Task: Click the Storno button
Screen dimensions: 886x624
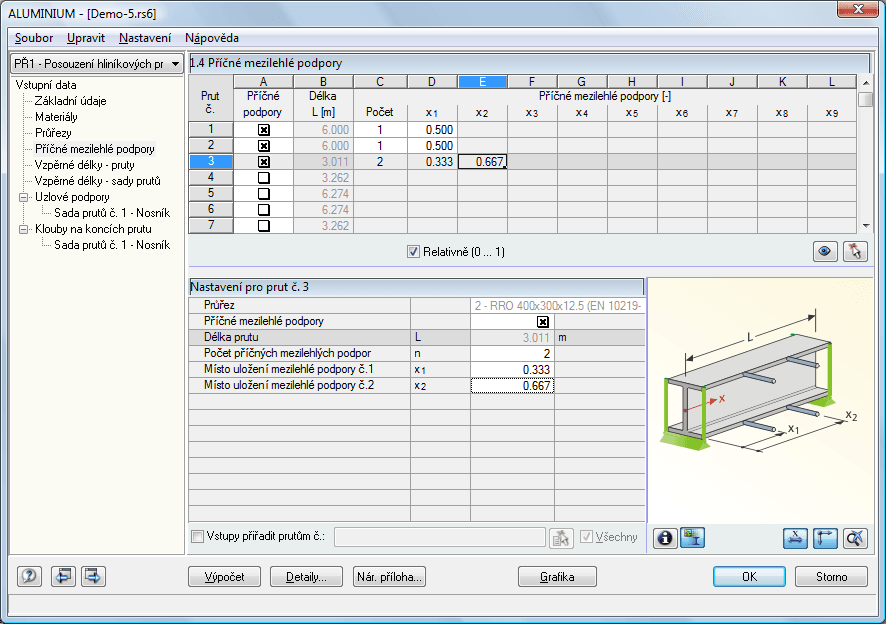Action: click(x=831, y=577)
